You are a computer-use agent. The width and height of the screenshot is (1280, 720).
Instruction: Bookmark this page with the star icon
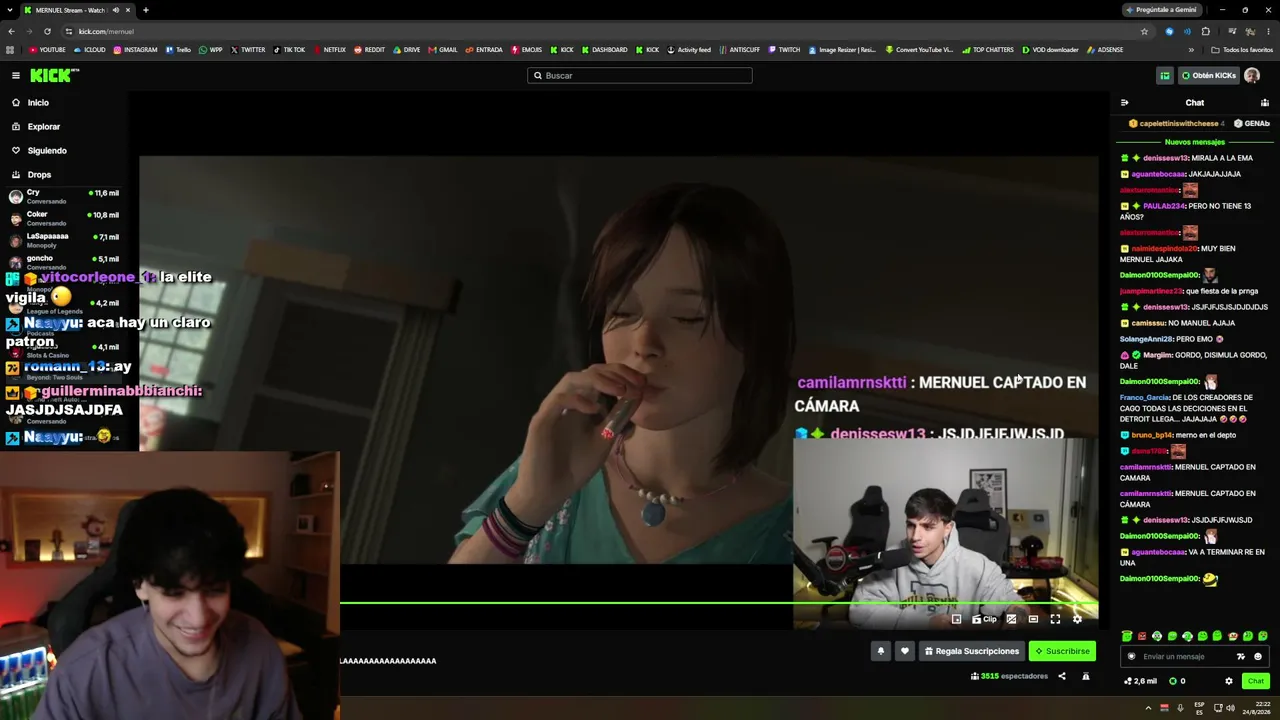[1144, 31]
